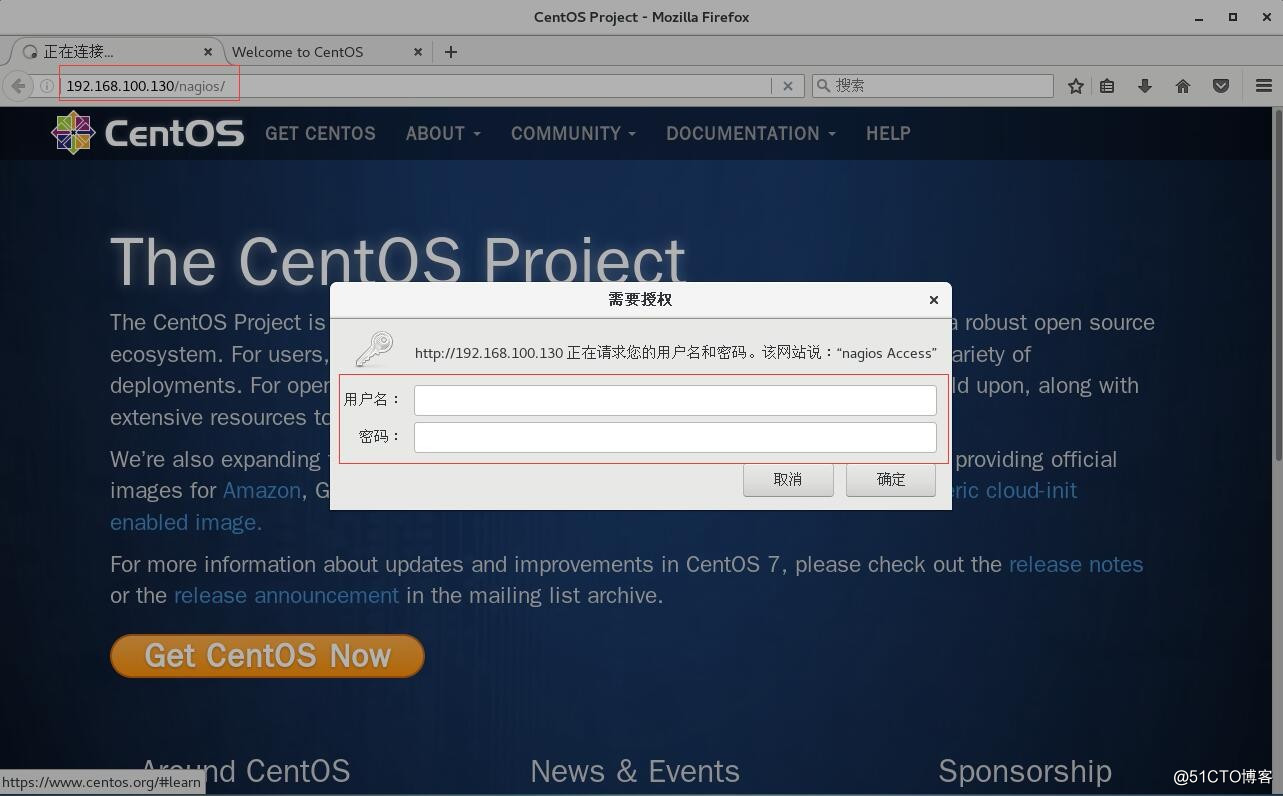Click the 取消 cancel button
This screenshot has height=796, width=1283.
click(788, 480)
